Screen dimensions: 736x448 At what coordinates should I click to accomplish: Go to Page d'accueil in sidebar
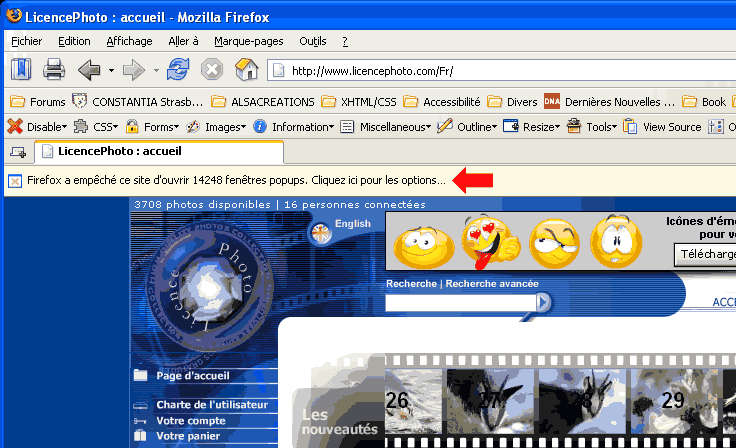[x=193, y=376]
